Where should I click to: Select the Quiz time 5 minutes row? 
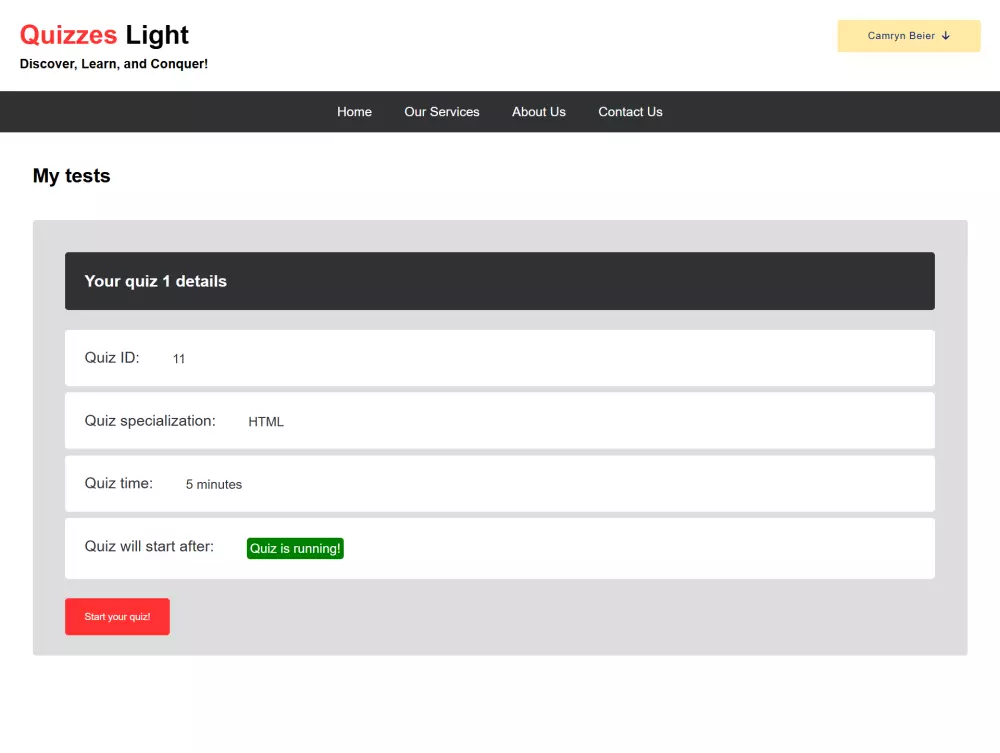500,483
